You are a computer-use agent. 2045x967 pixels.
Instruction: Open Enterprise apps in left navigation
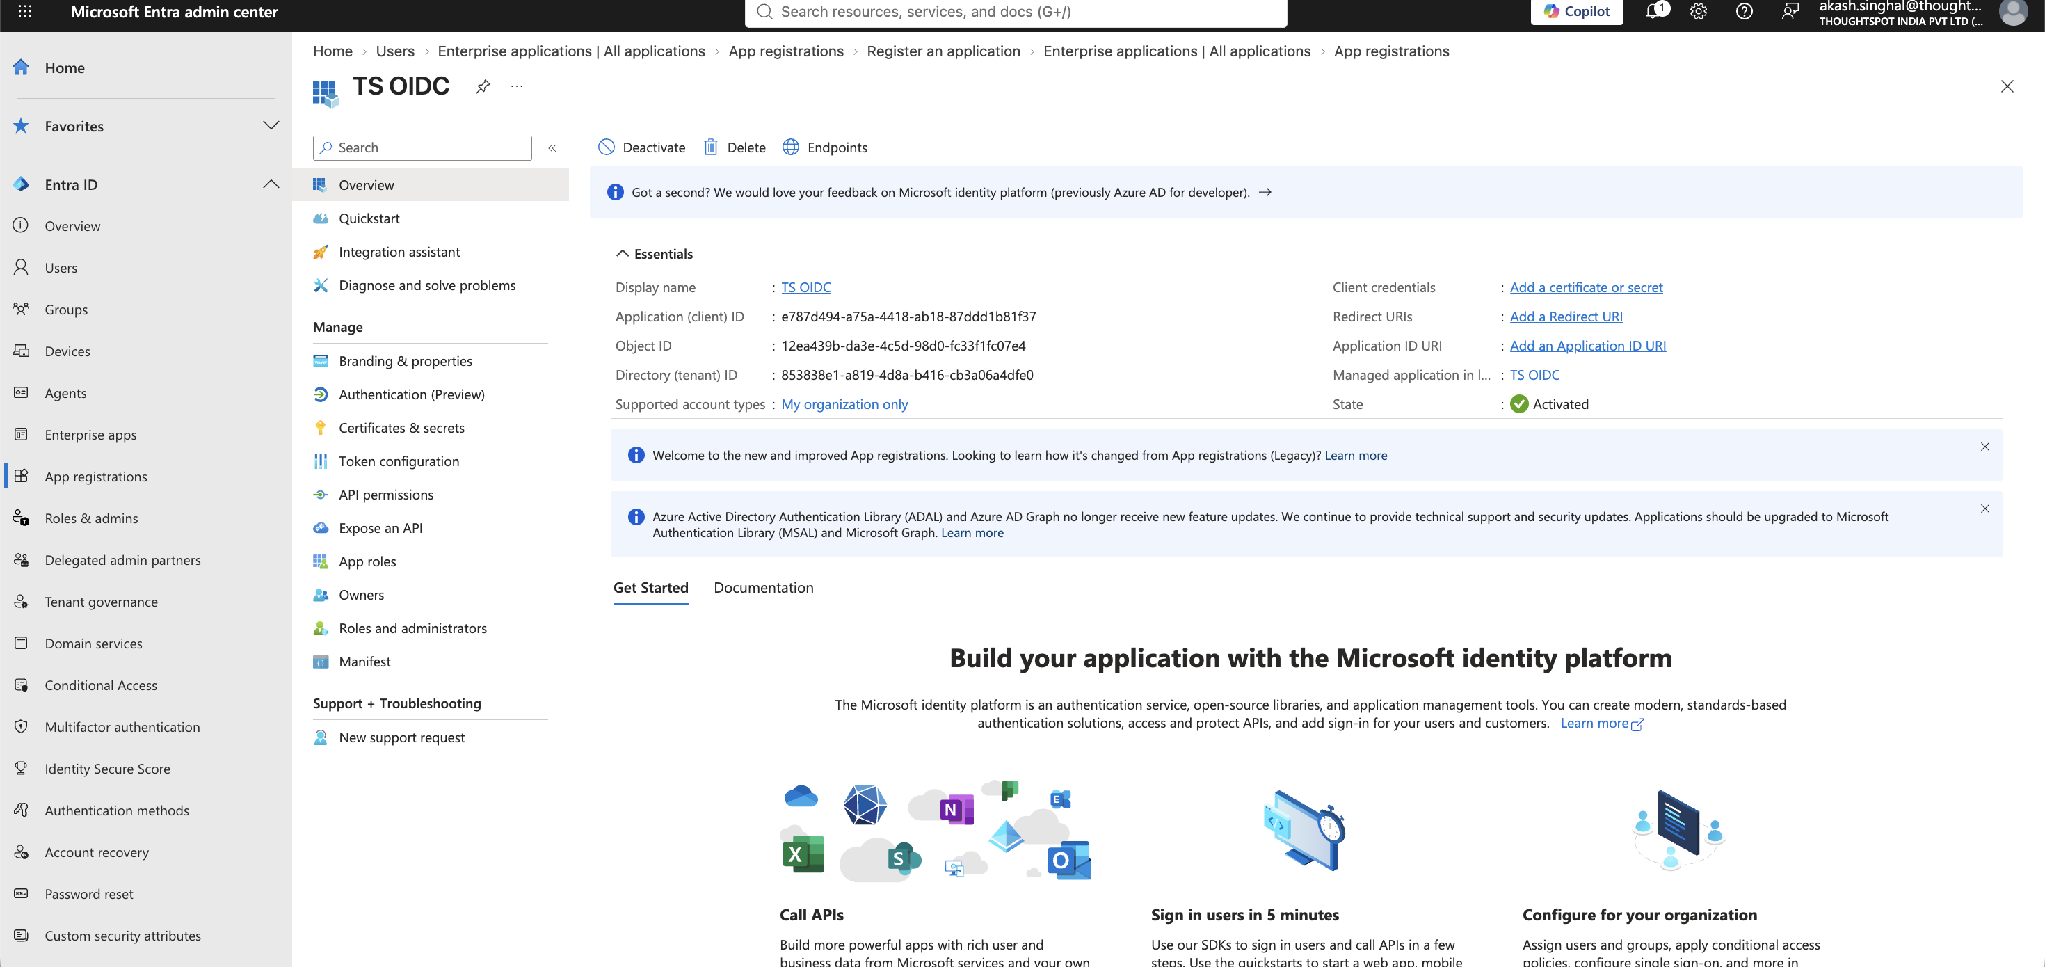click(90, 435)
